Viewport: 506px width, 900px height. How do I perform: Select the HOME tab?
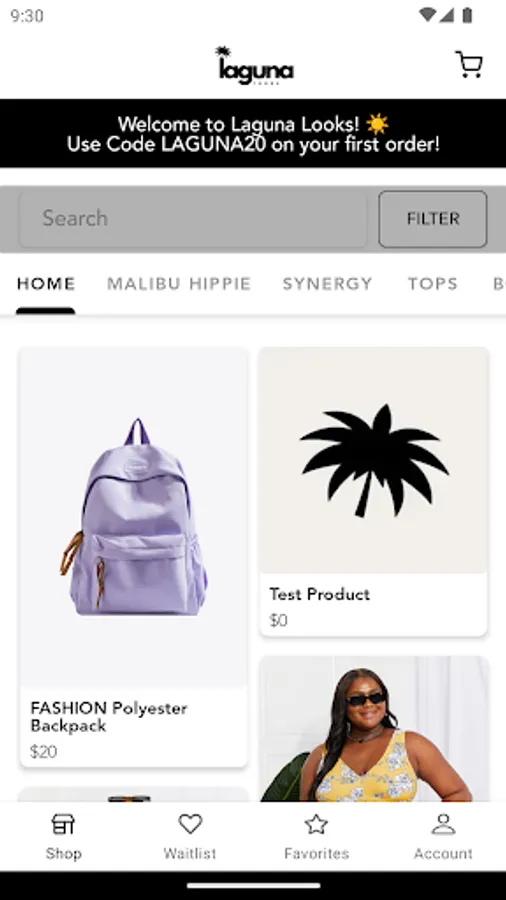point(46,284)
